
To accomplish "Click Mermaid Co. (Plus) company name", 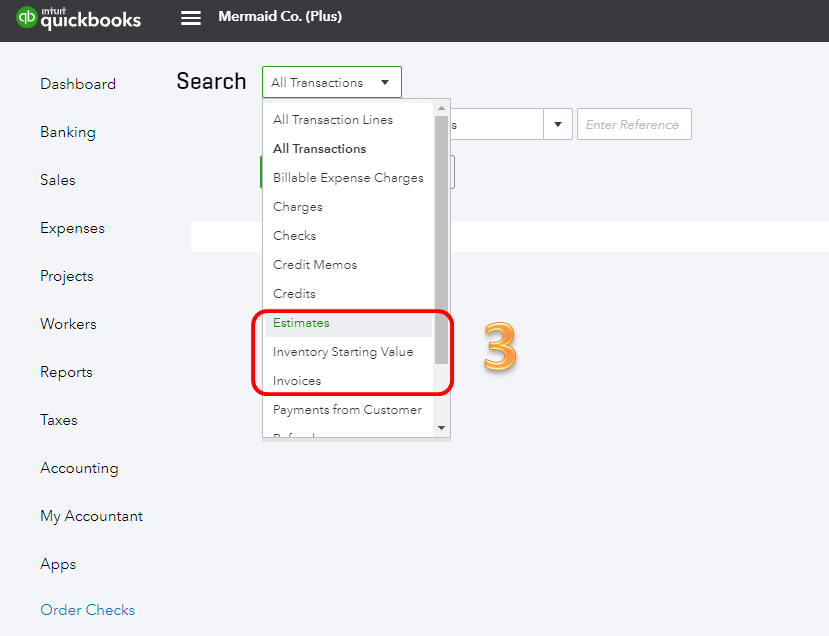I will tap(280, 16).
